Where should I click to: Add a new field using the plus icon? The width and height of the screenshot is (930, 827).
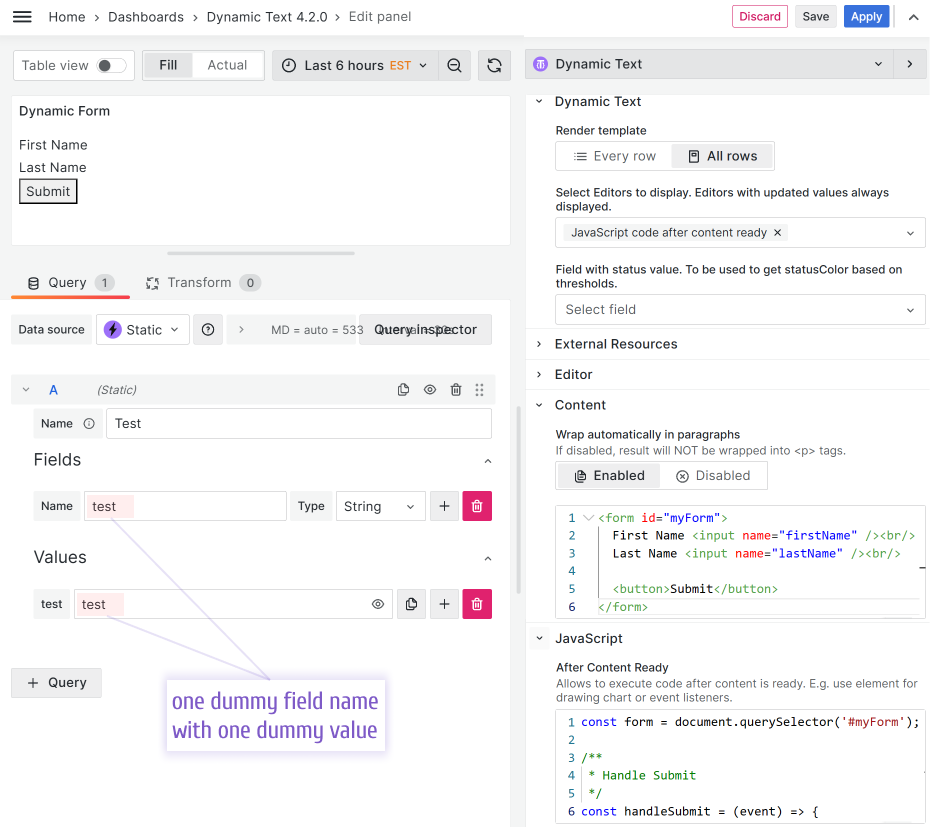point(444,506)
